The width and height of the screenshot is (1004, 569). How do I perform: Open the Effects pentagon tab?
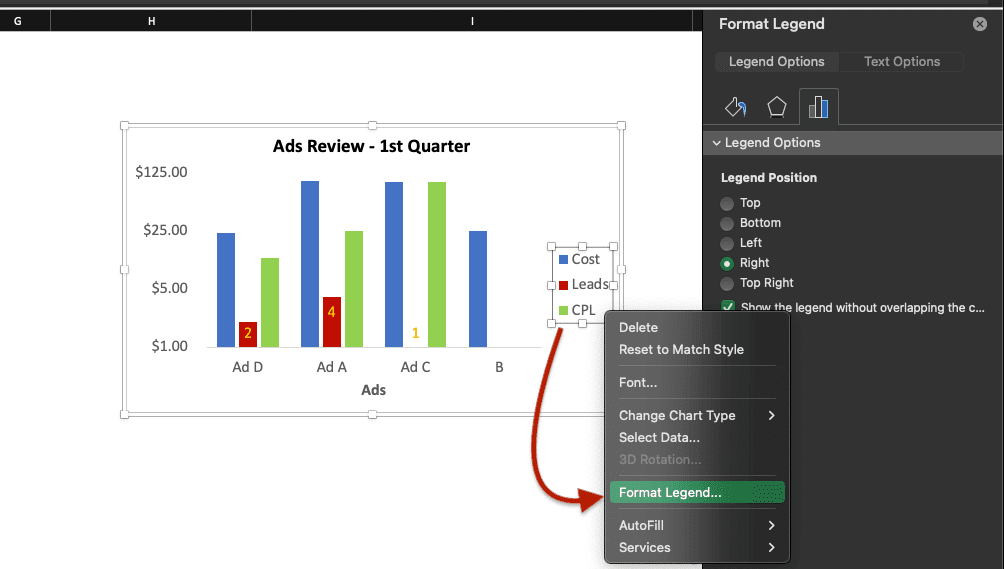coord(777,107)
